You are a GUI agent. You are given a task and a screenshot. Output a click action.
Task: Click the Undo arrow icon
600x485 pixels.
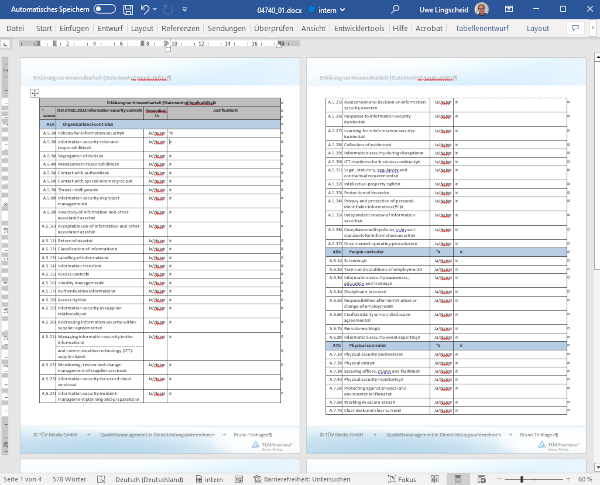coord(144,9)
